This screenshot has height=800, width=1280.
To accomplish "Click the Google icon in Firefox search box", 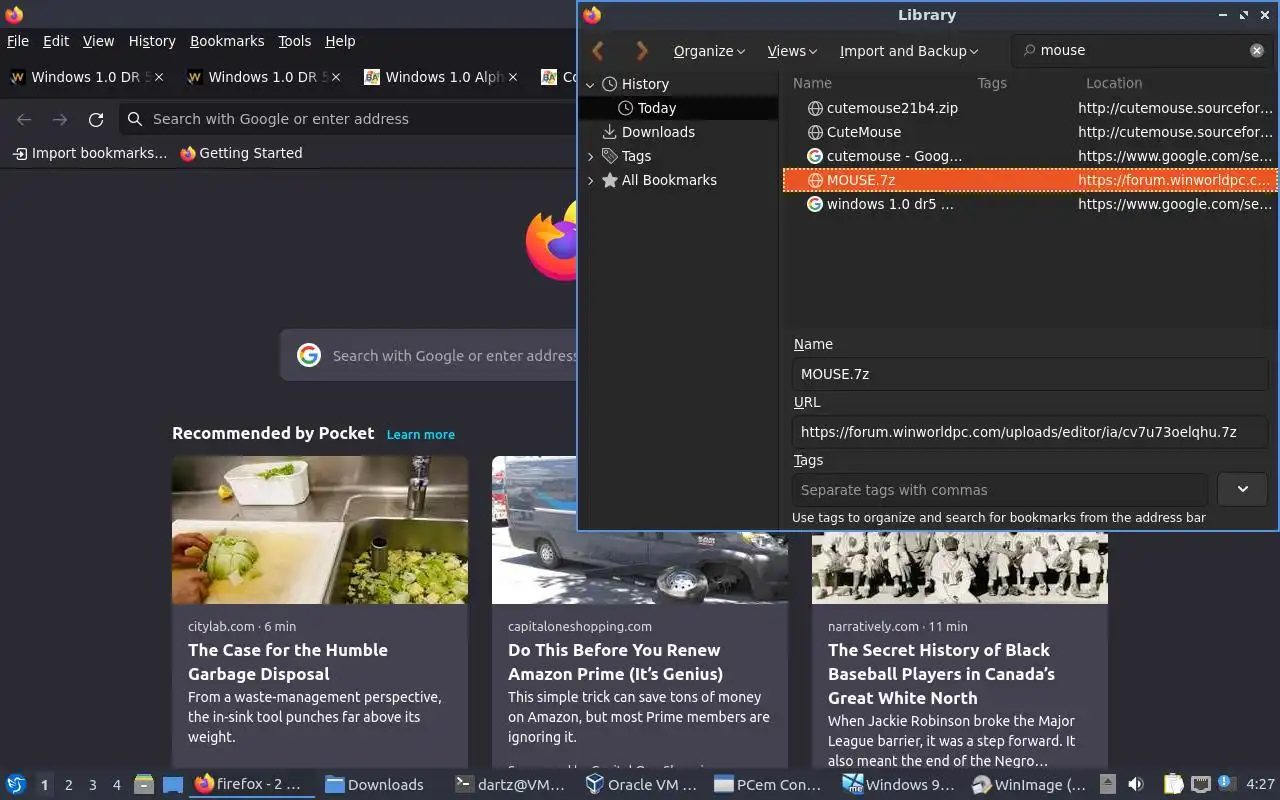I will tap(309, 355).
